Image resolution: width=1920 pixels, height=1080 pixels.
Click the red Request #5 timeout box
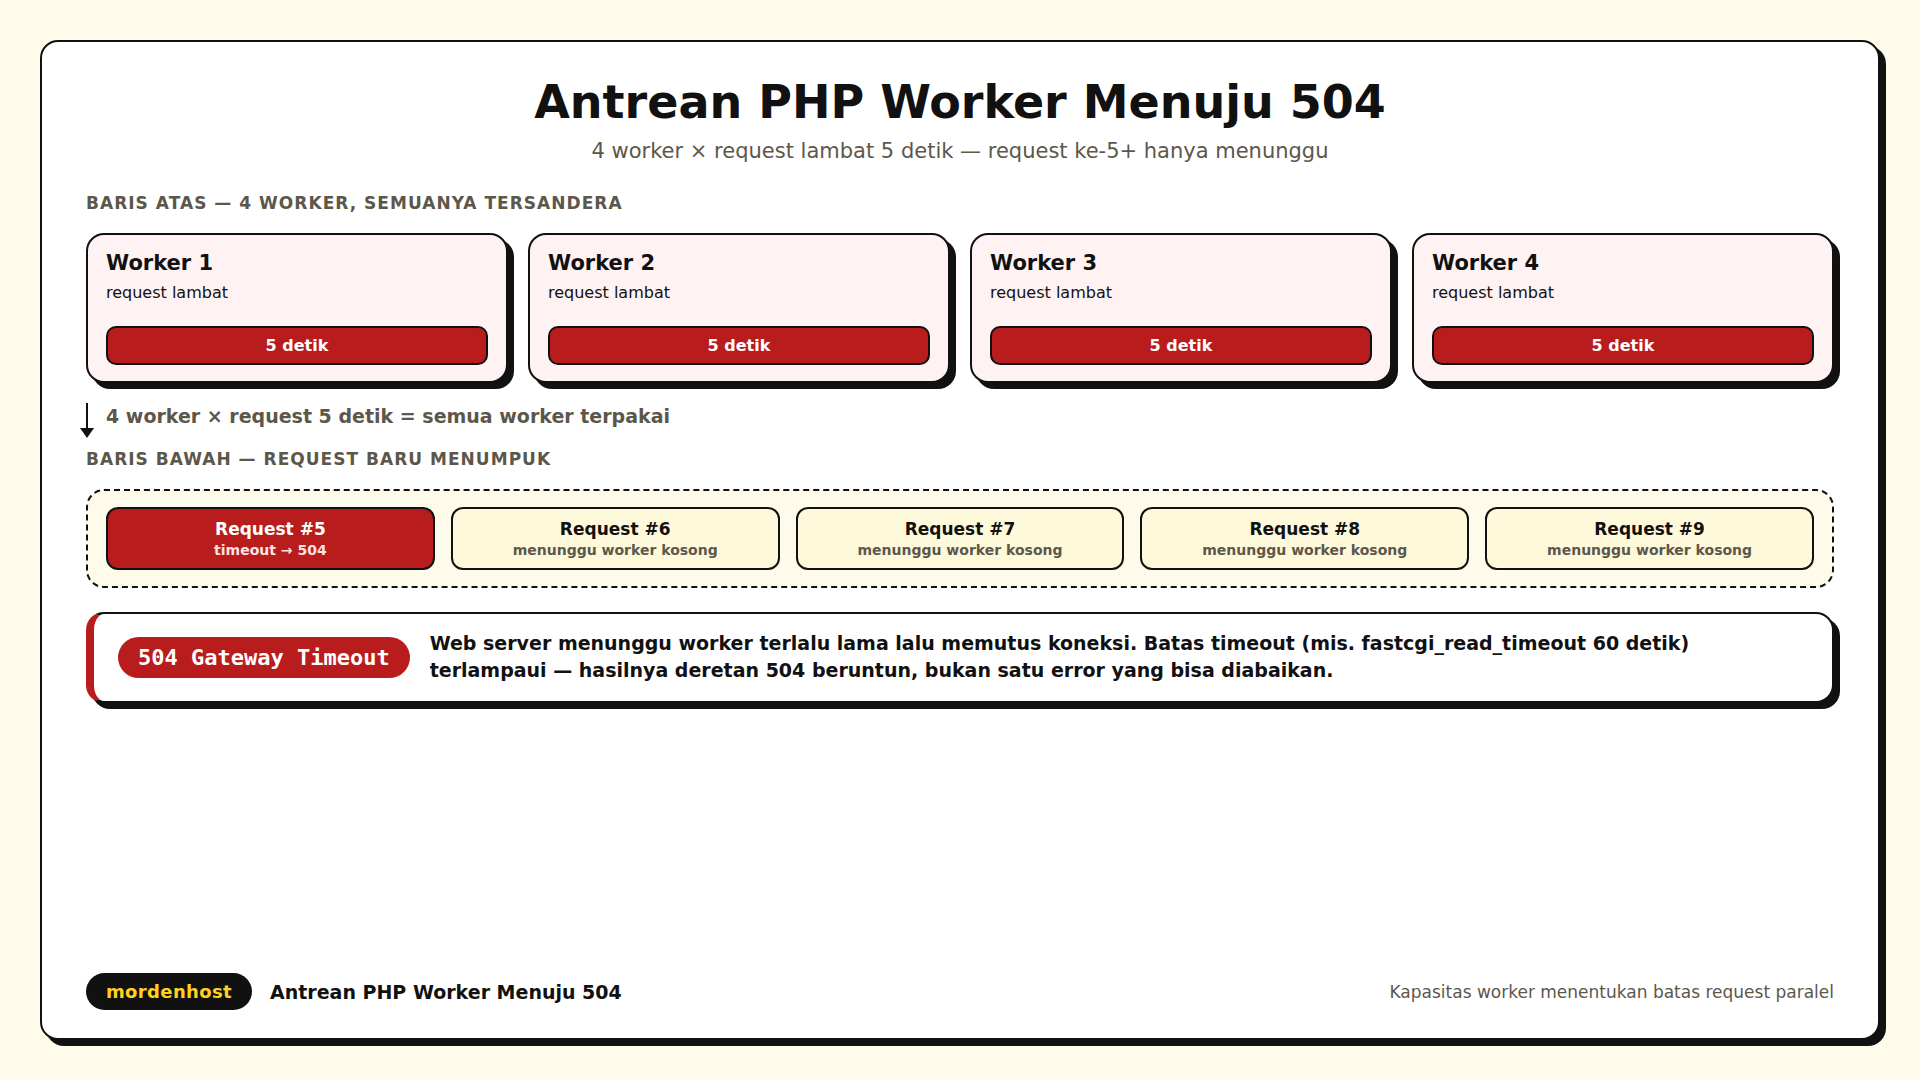(270, 538)
